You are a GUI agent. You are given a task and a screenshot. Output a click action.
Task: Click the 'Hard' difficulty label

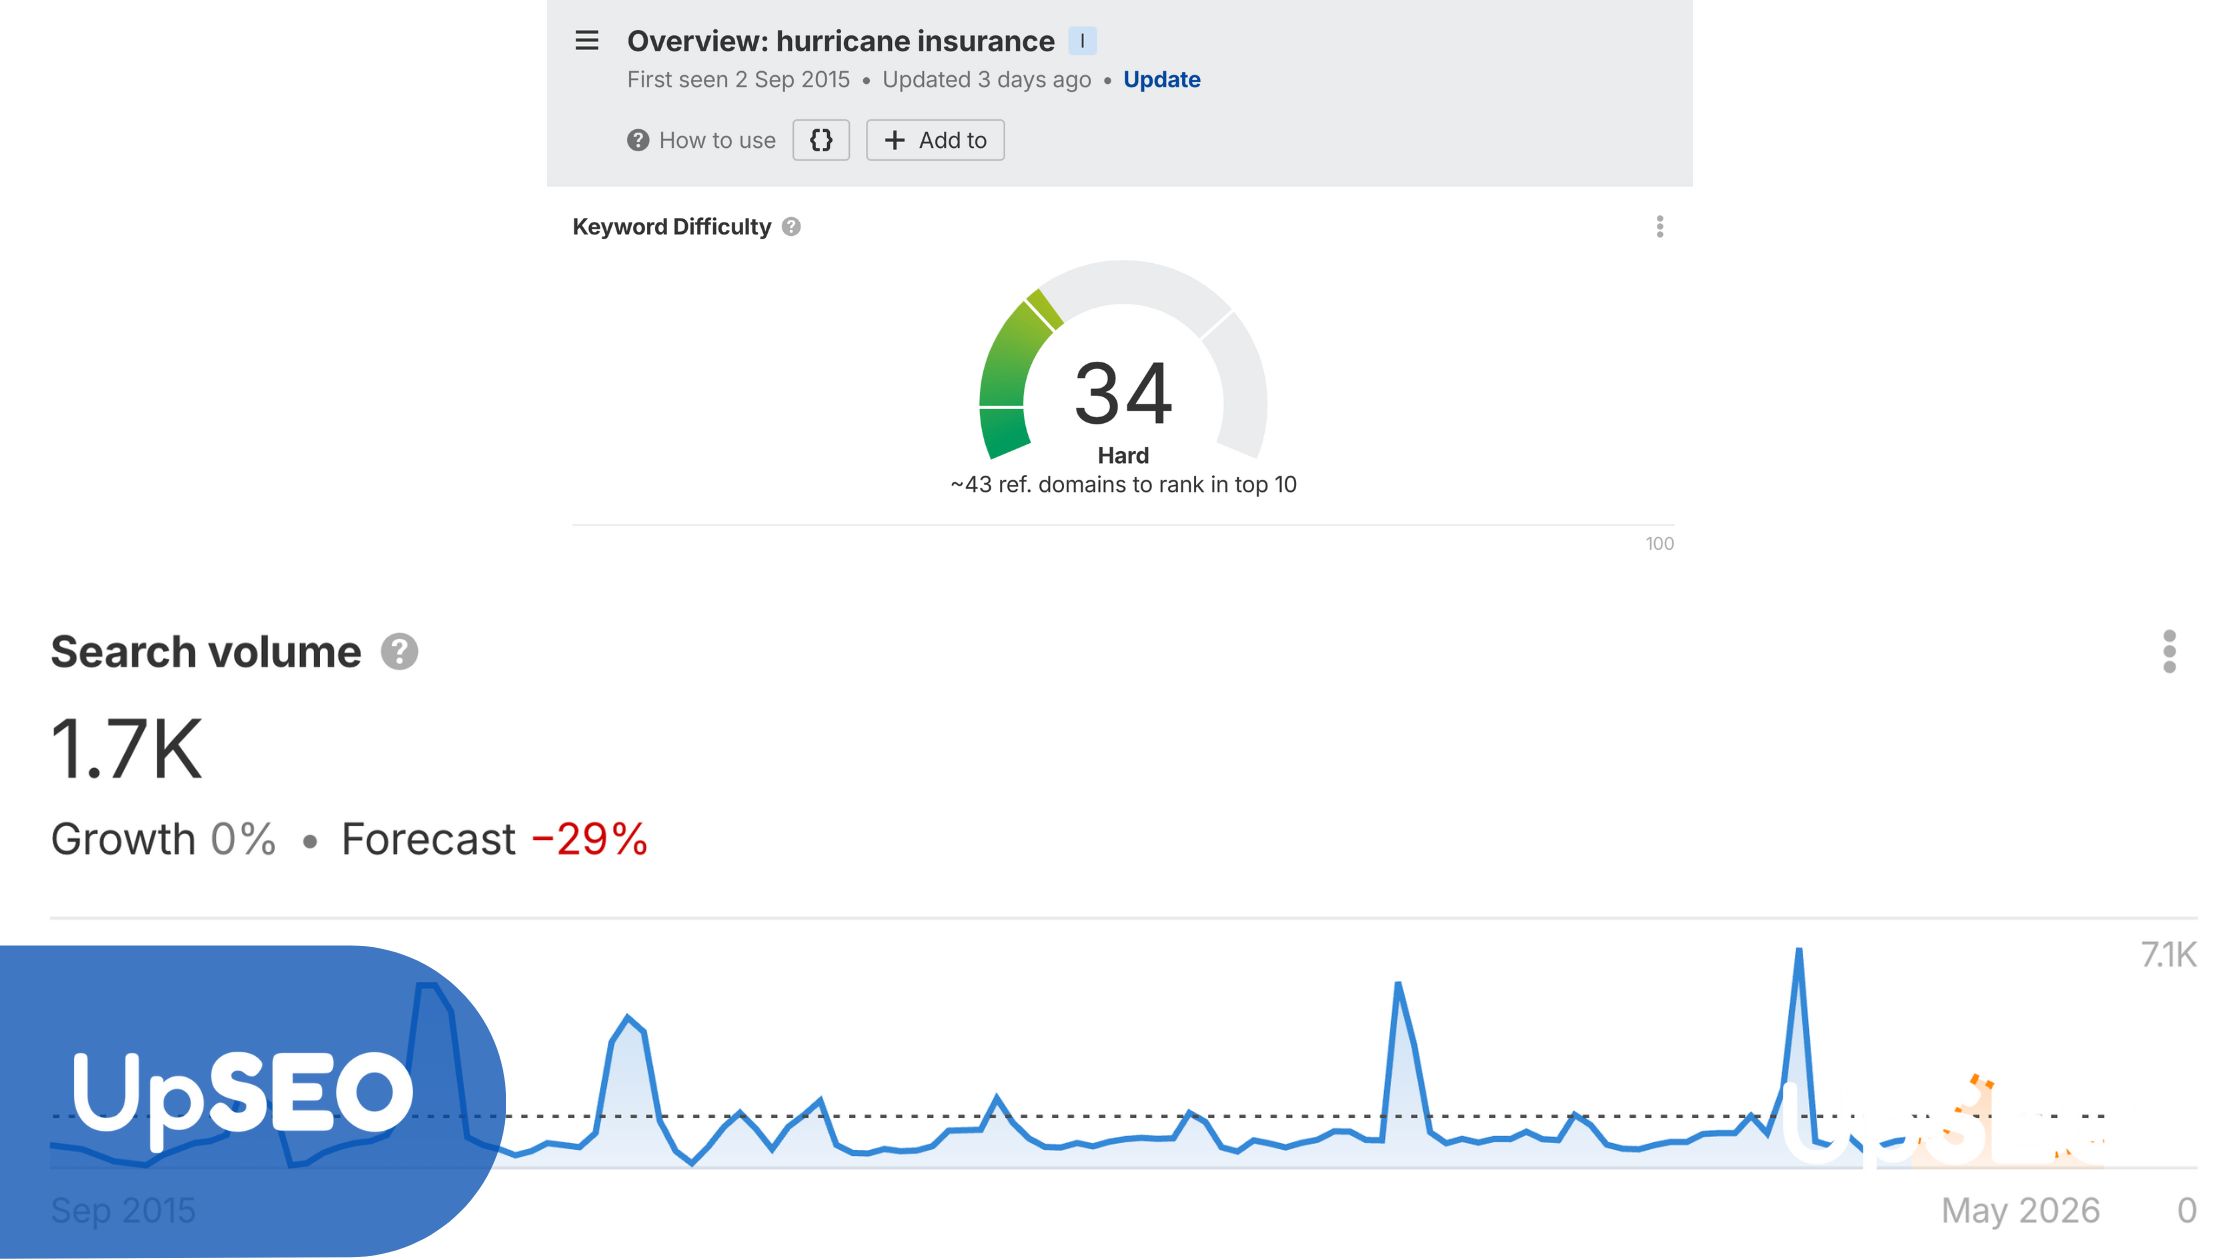click(x=1123, y=456)
